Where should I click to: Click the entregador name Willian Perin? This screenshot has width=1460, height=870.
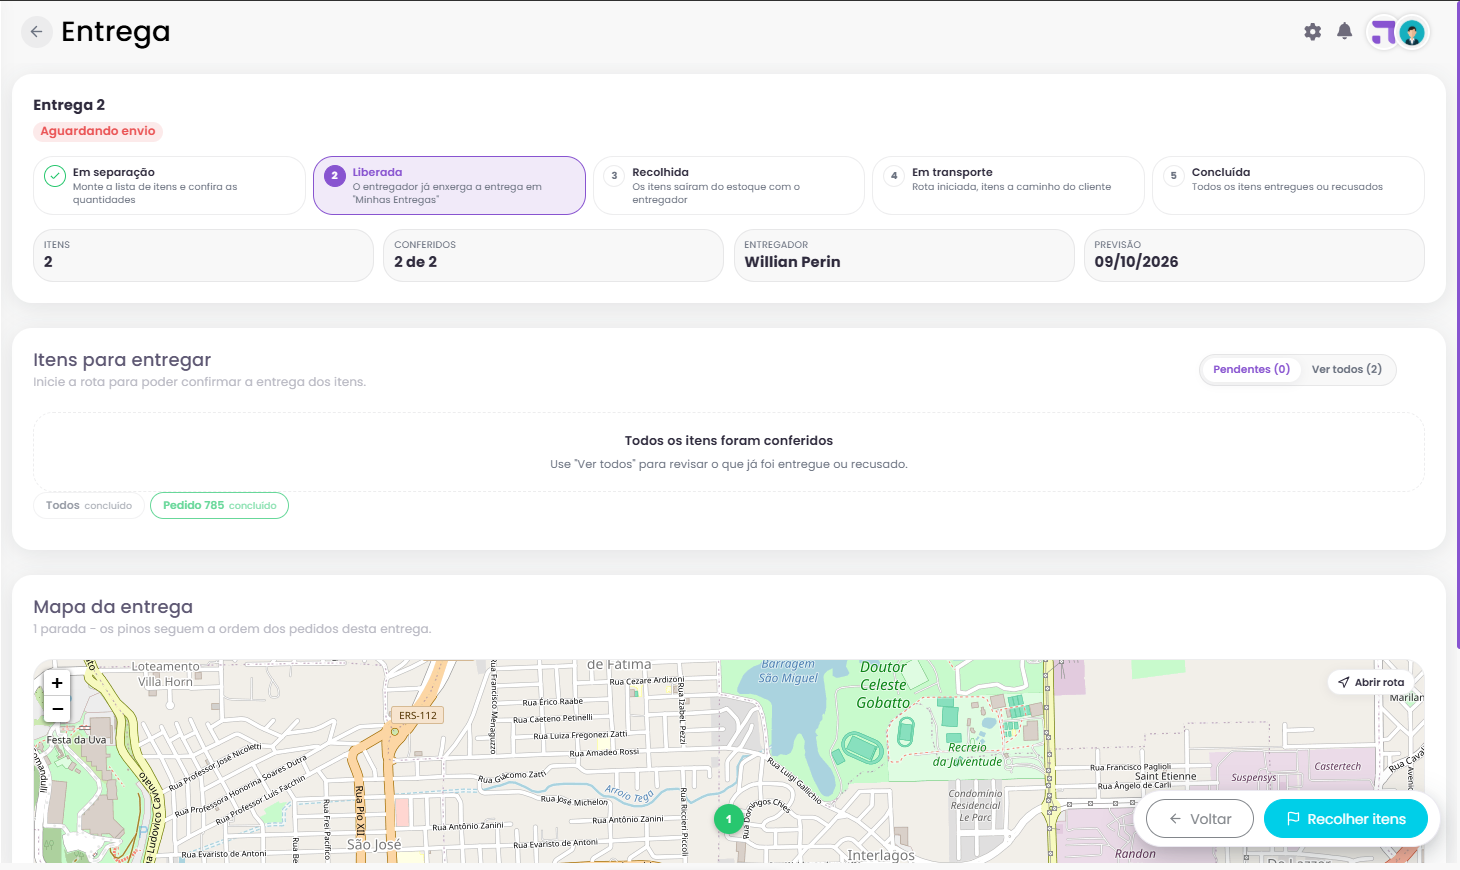pyautogui.click(x=792, y=262)
